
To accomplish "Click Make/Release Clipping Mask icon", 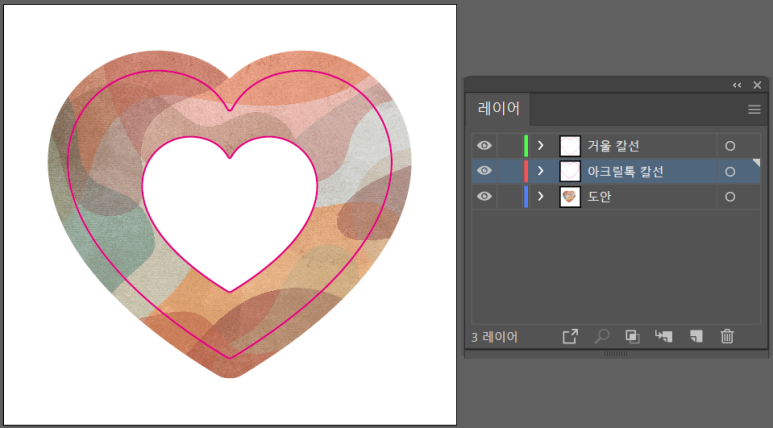I will tap(632, 337).
